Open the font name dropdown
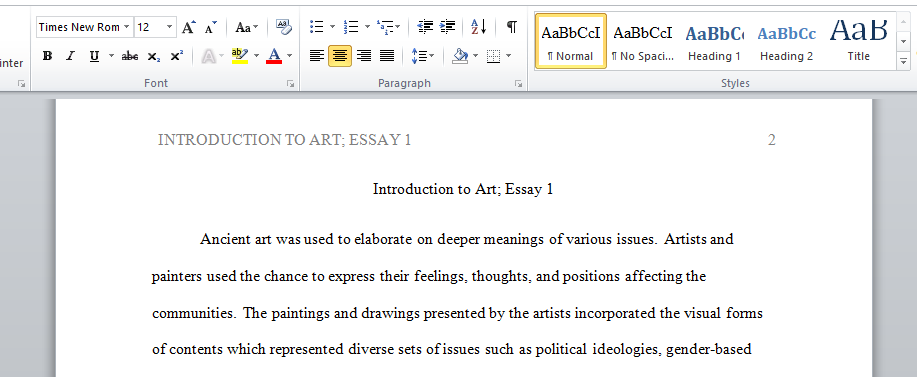 (127, 27)
